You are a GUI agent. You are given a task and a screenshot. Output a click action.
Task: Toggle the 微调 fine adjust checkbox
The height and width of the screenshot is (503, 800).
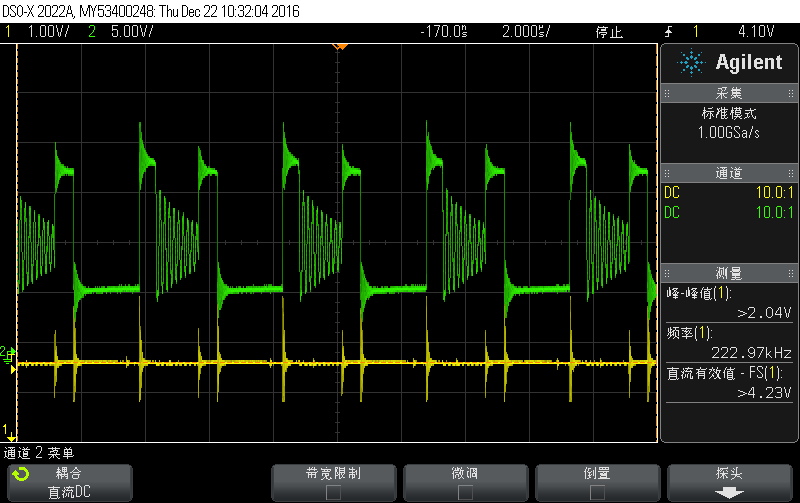point(465,493)
